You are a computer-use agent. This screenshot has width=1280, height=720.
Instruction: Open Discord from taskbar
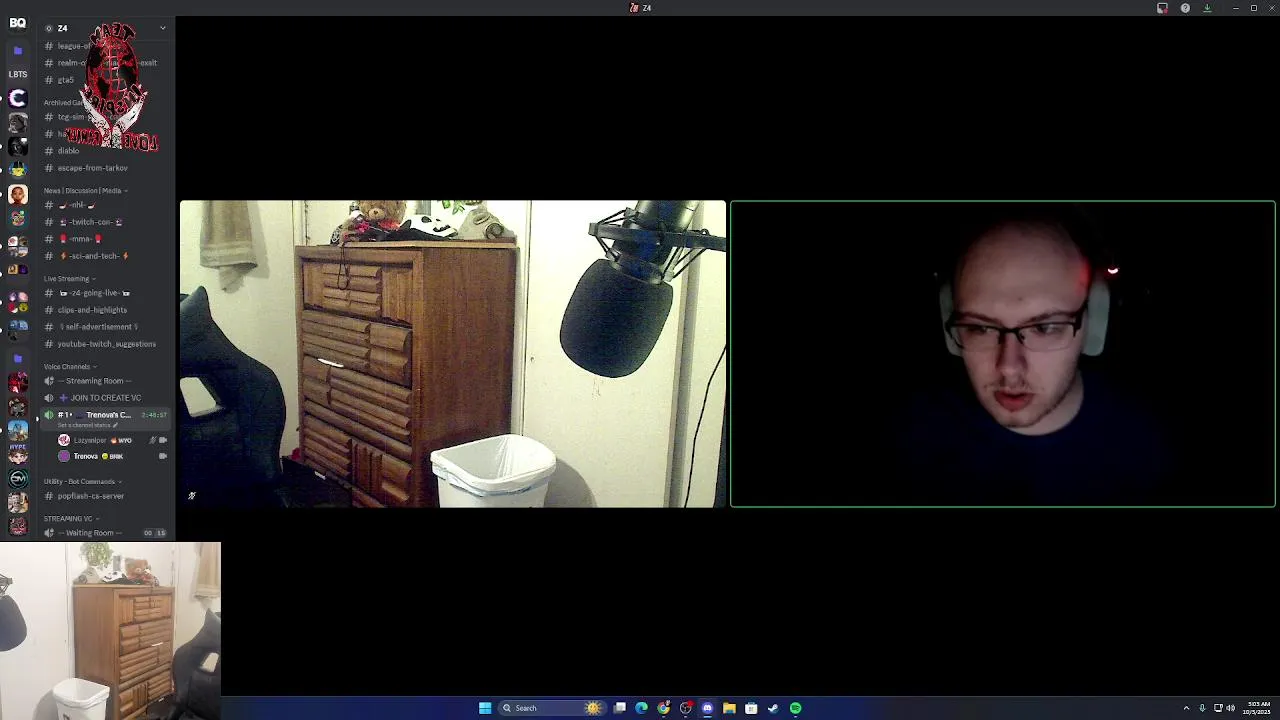[x=707, y=708]
